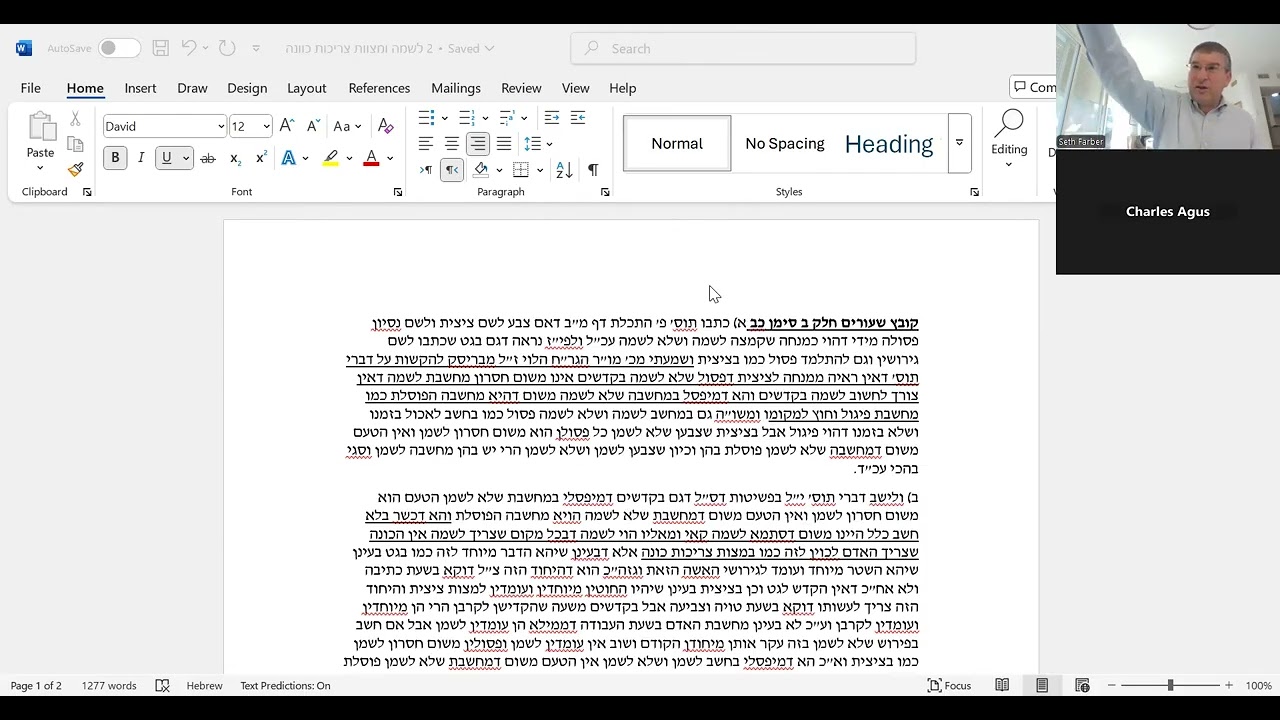Open Read Mode view in status bar
The height and width of the screenshot is (720, 1280).
pyautogui.click(x=1002, y=685)
